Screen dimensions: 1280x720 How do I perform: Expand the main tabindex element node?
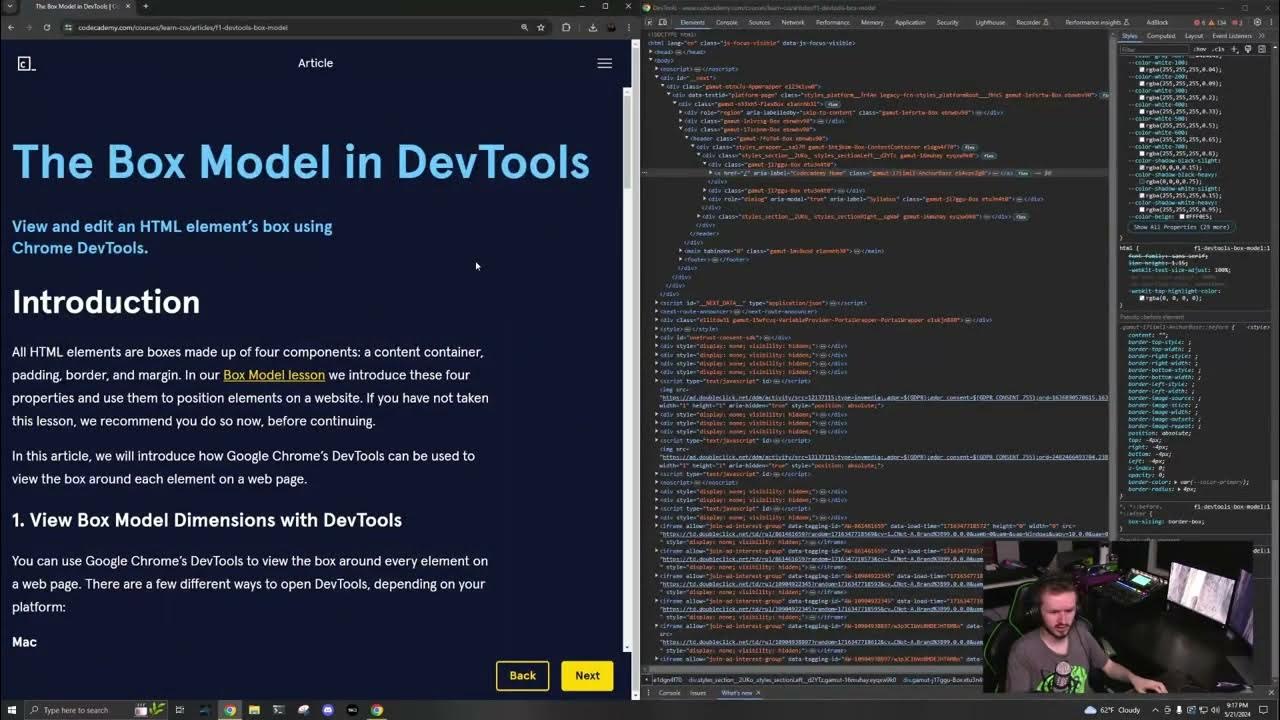coord(681,251)
